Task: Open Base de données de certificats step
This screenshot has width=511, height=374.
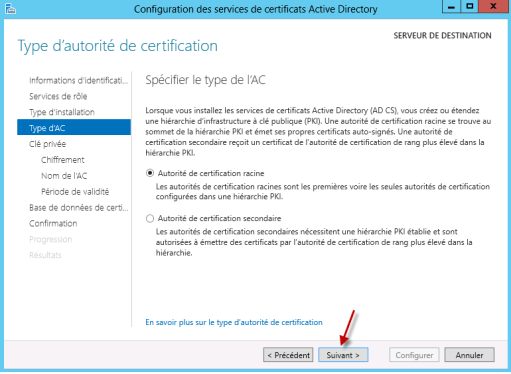Action: pyautogui.click(x=79, y=208)
